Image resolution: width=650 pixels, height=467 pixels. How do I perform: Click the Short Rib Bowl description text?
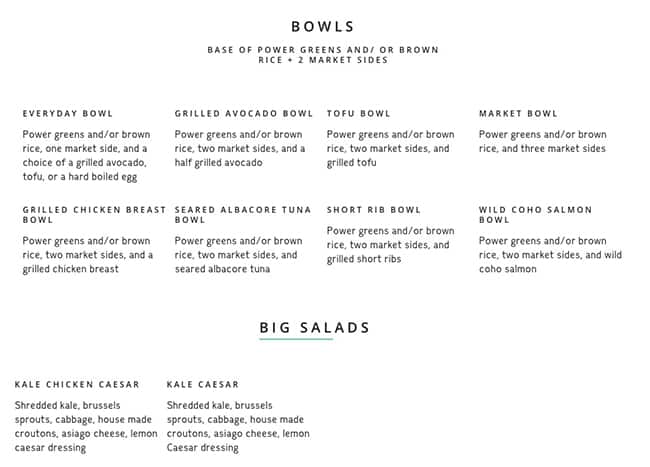pos(390,245)
